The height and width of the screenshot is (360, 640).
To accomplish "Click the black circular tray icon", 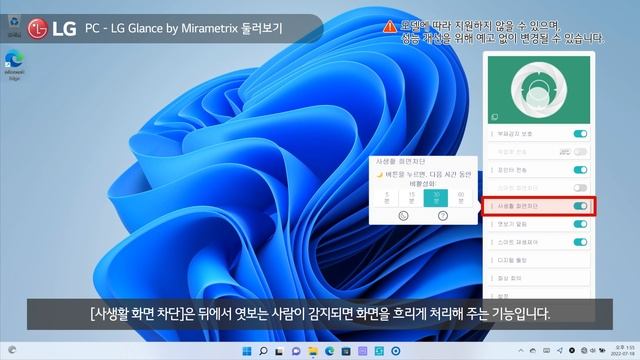I will (x=572, y=351).
